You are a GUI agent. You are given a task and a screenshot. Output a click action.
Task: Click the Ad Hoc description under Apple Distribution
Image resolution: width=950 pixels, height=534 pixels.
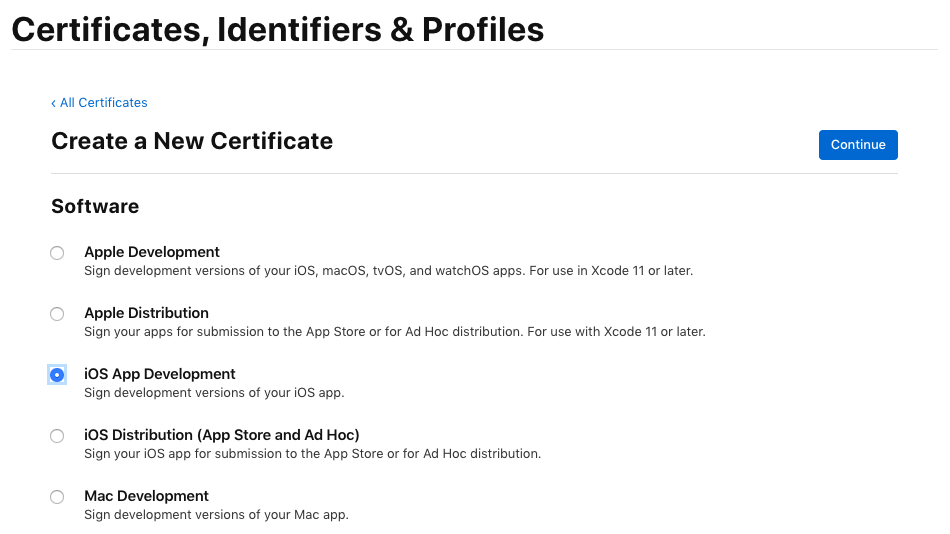(394, 332)
